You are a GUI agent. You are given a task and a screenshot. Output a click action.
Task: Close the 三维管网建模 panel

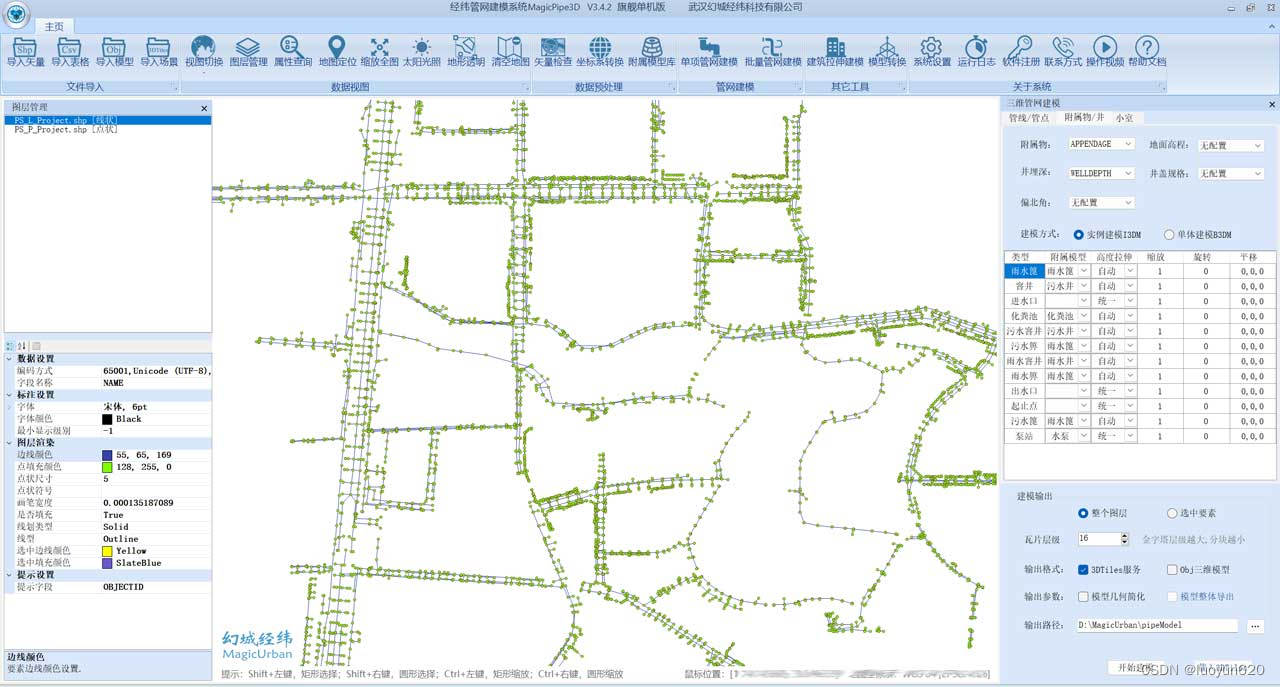click(x=1272, y=104)
